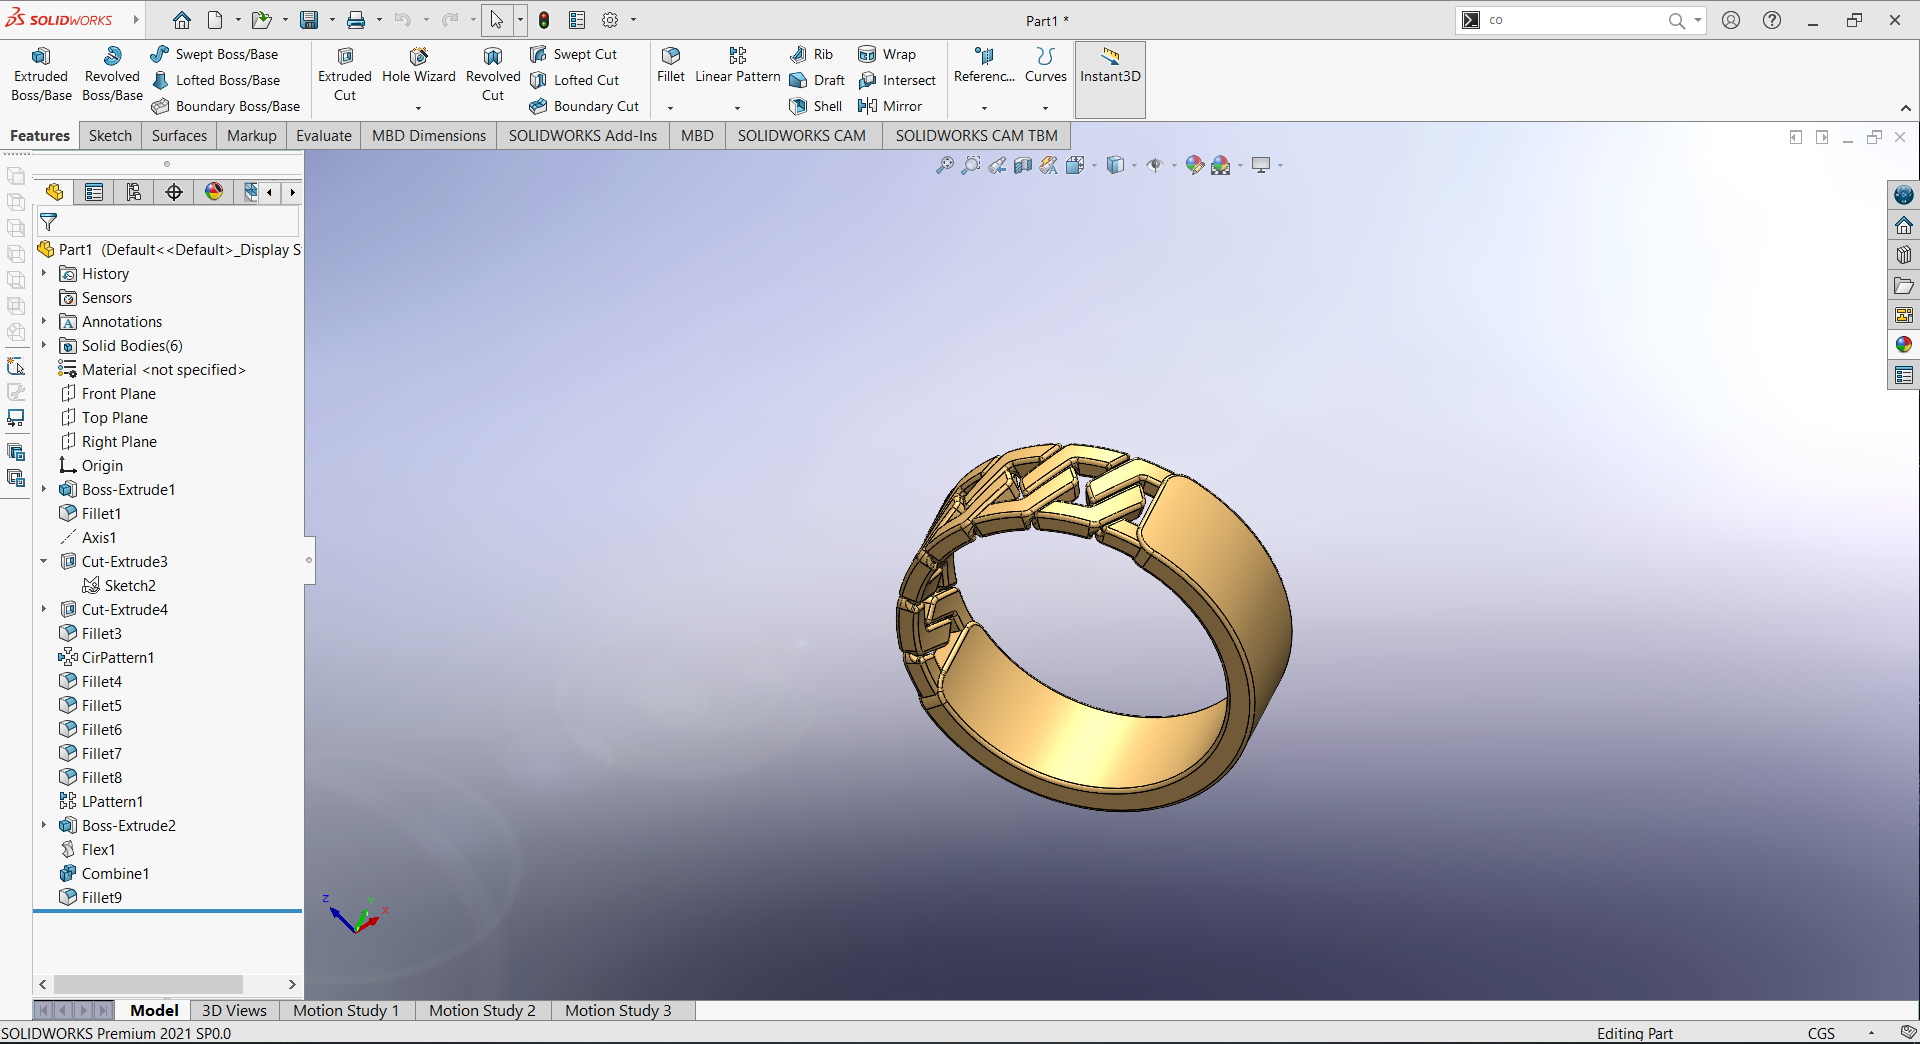
Task: Choose Lofted Boss/Base
Action: tap(215, 80)
